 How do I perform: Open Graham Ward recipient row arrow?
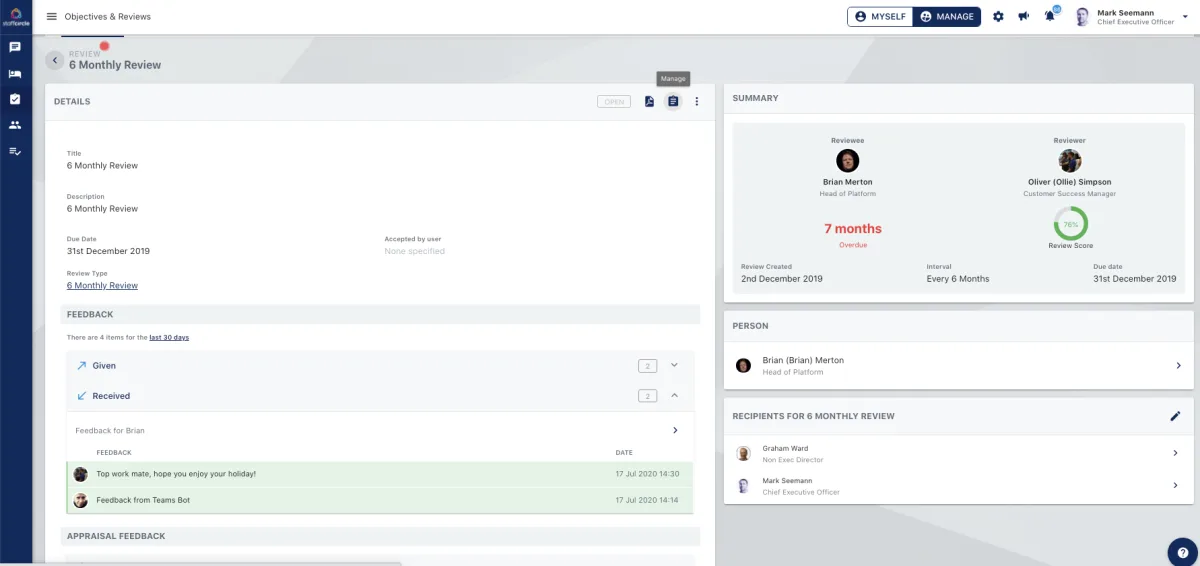[1175, 453]
